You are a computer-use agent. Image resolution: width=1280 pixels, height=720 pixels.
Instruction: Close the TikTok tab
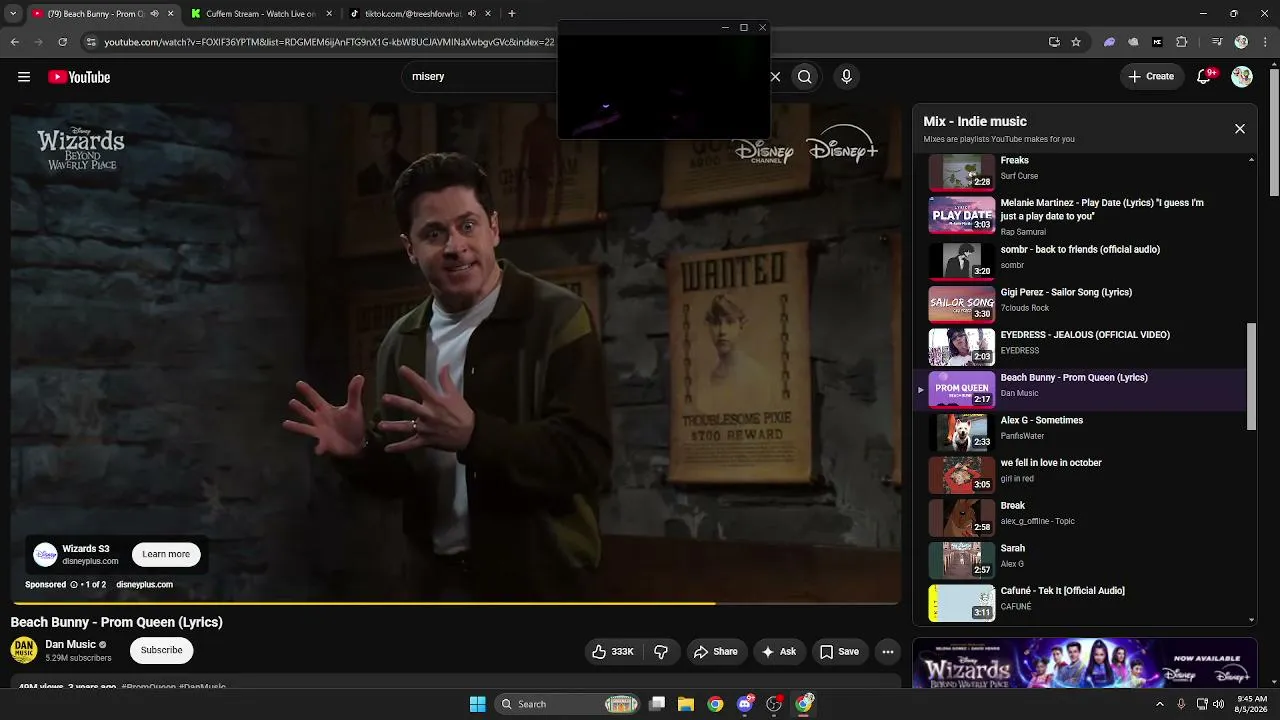[x=489, y=14]
